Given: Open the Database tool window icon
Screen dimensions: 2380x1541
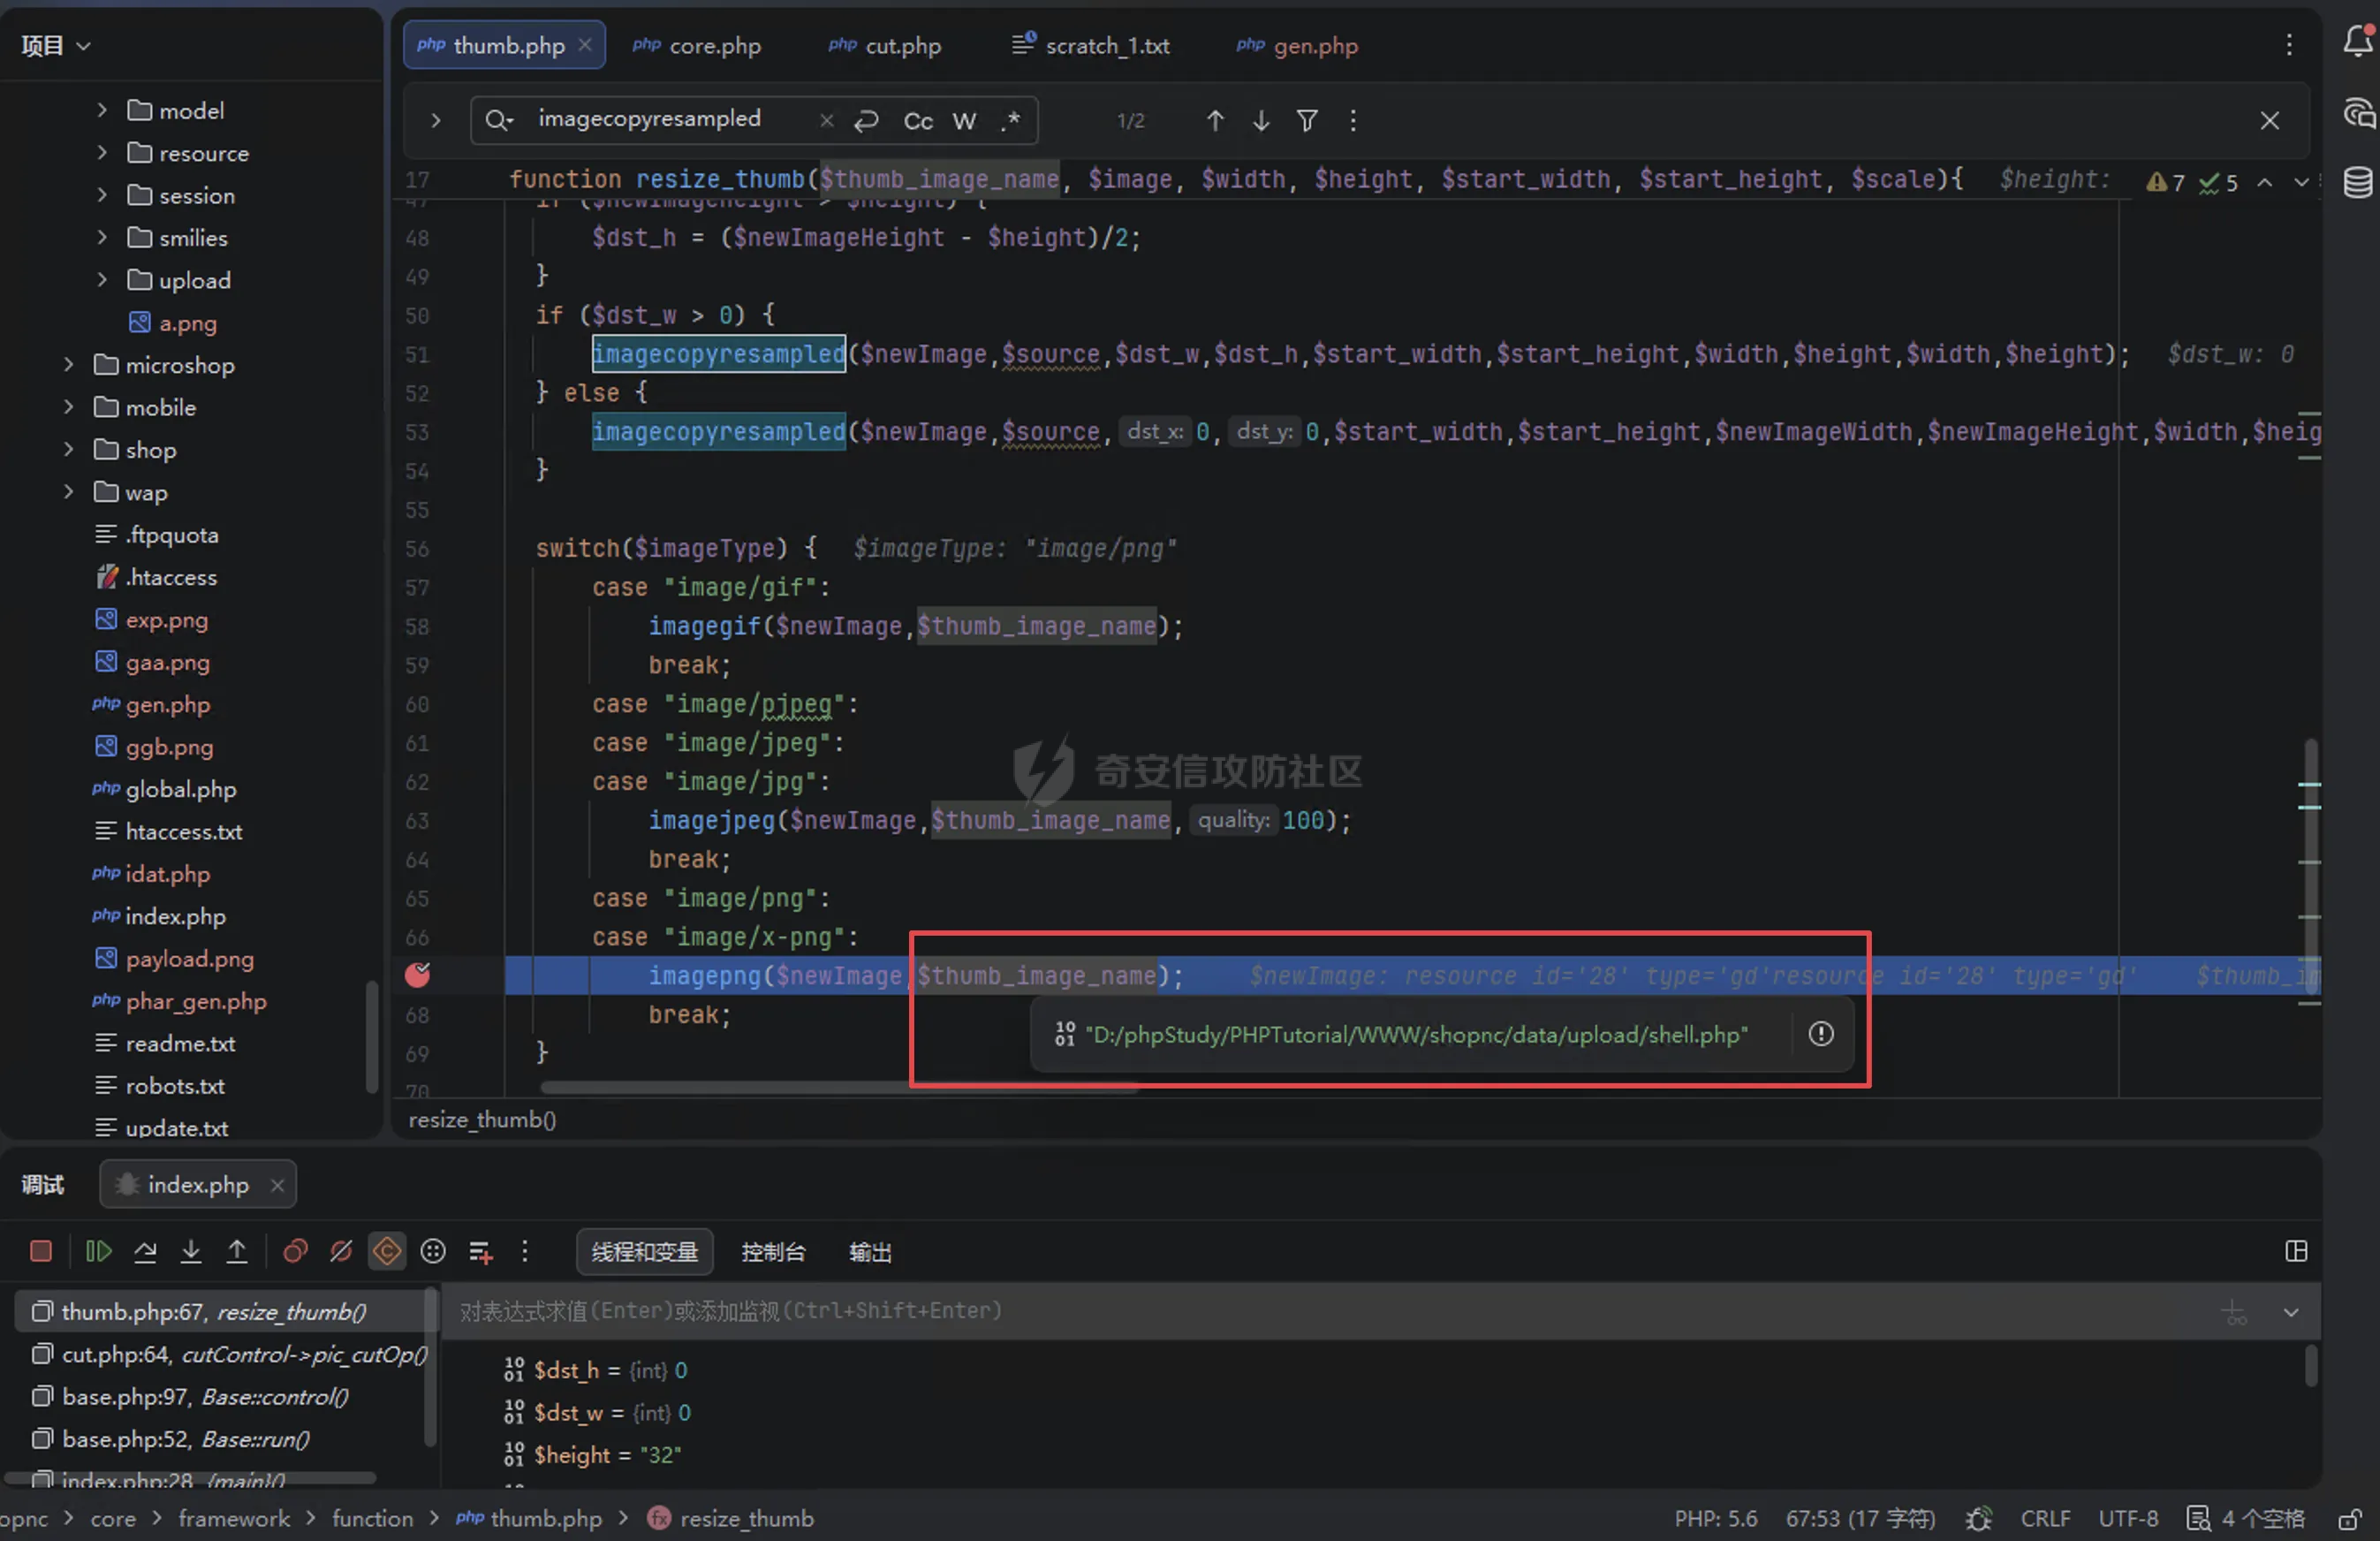Looking at the screenshot, I should point(2357,183).
